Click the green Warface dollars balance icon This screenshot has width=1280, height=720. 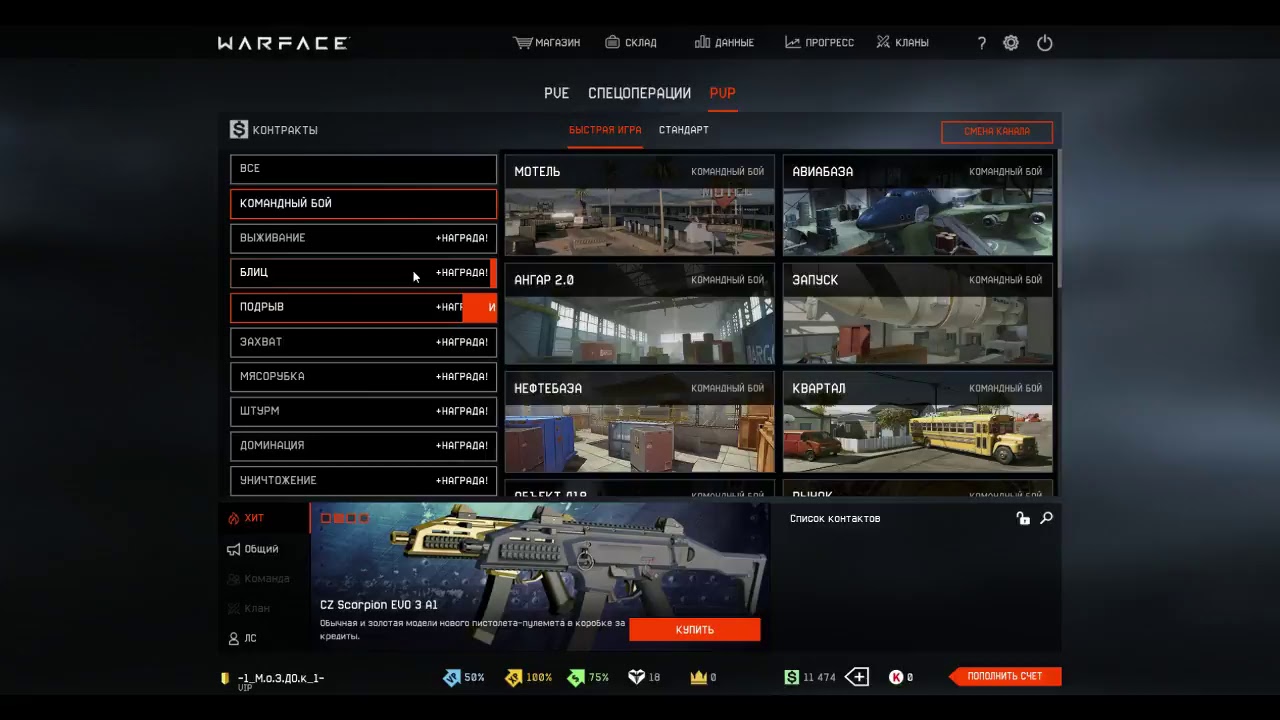(792, 678)
